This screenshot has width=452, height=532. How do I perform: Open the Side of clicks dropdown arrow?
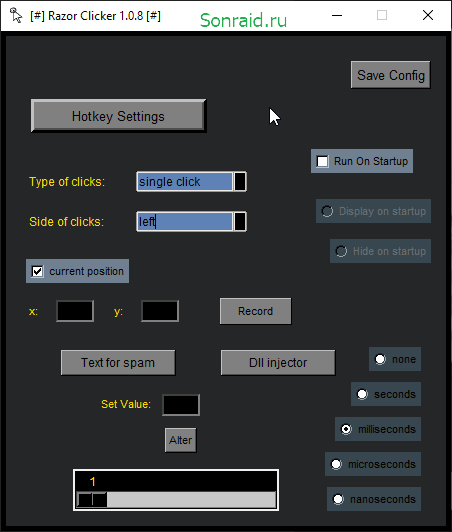point(240,222)
